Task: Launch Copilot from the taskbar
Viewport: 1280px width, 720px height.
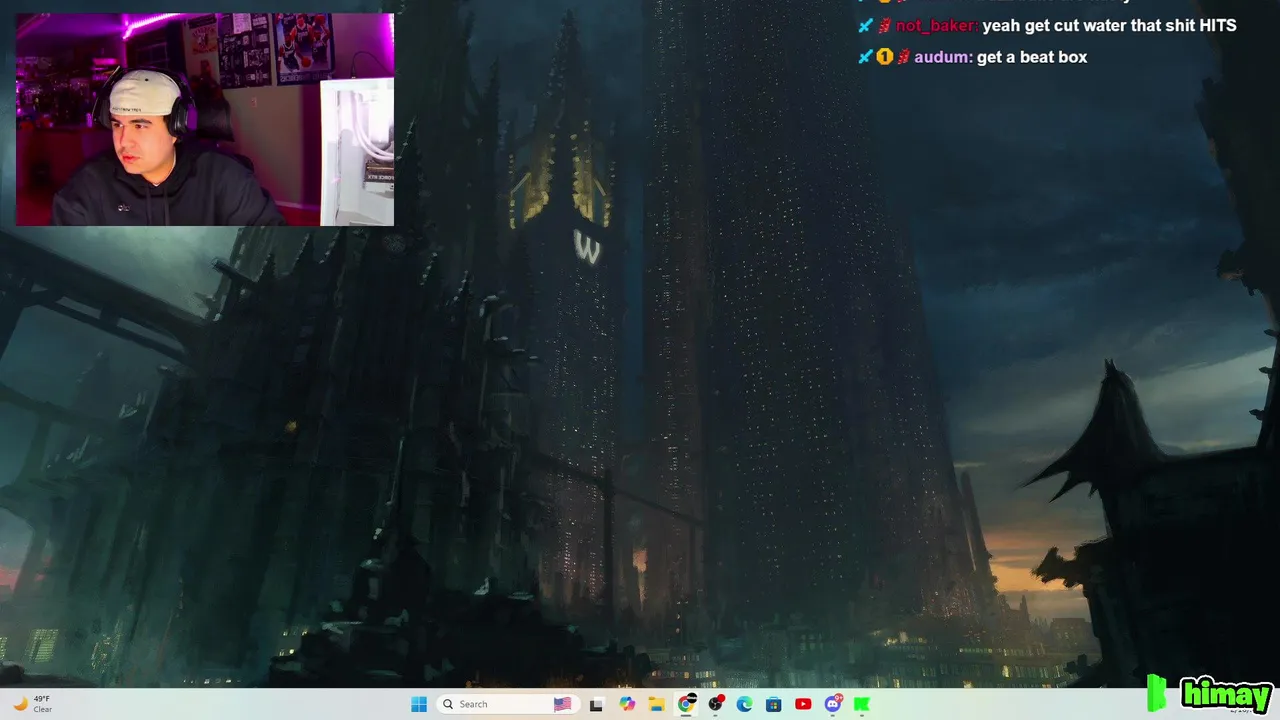Action: tap(627, 704)
